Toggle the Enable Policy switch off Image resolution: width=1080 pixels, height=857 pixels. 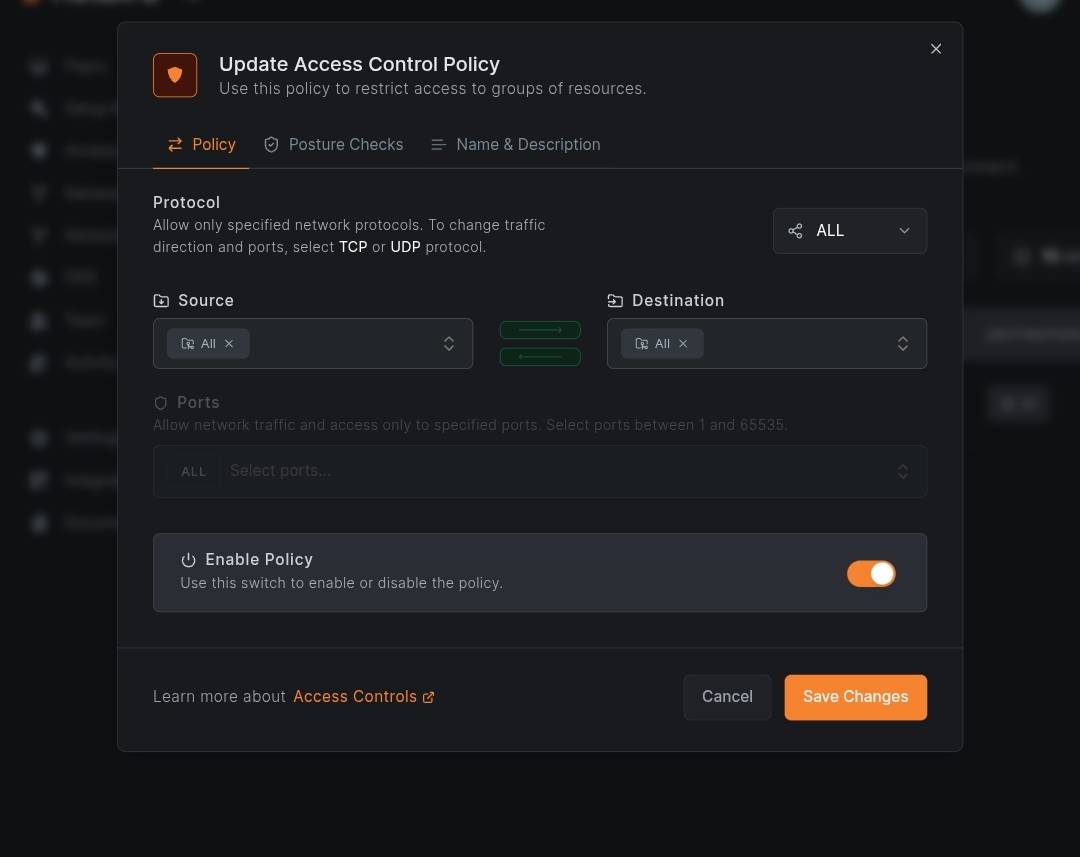pos(871,573)
